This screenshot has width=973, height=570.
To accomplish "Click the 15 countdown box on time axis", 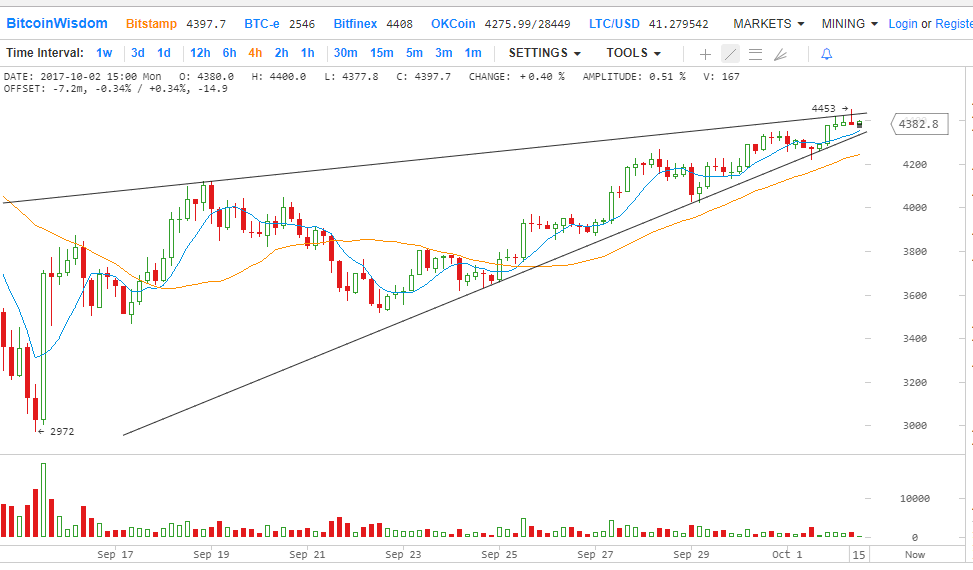I will pos(858,554).
